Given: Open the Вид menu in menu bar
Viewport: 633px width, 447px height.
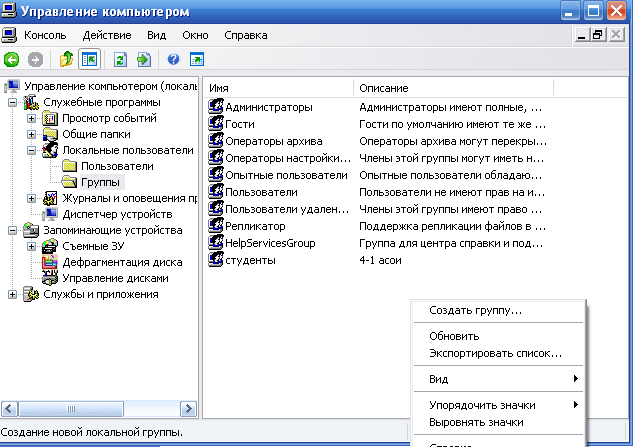Looking at the screenshot, I should (x=157, y=35).
